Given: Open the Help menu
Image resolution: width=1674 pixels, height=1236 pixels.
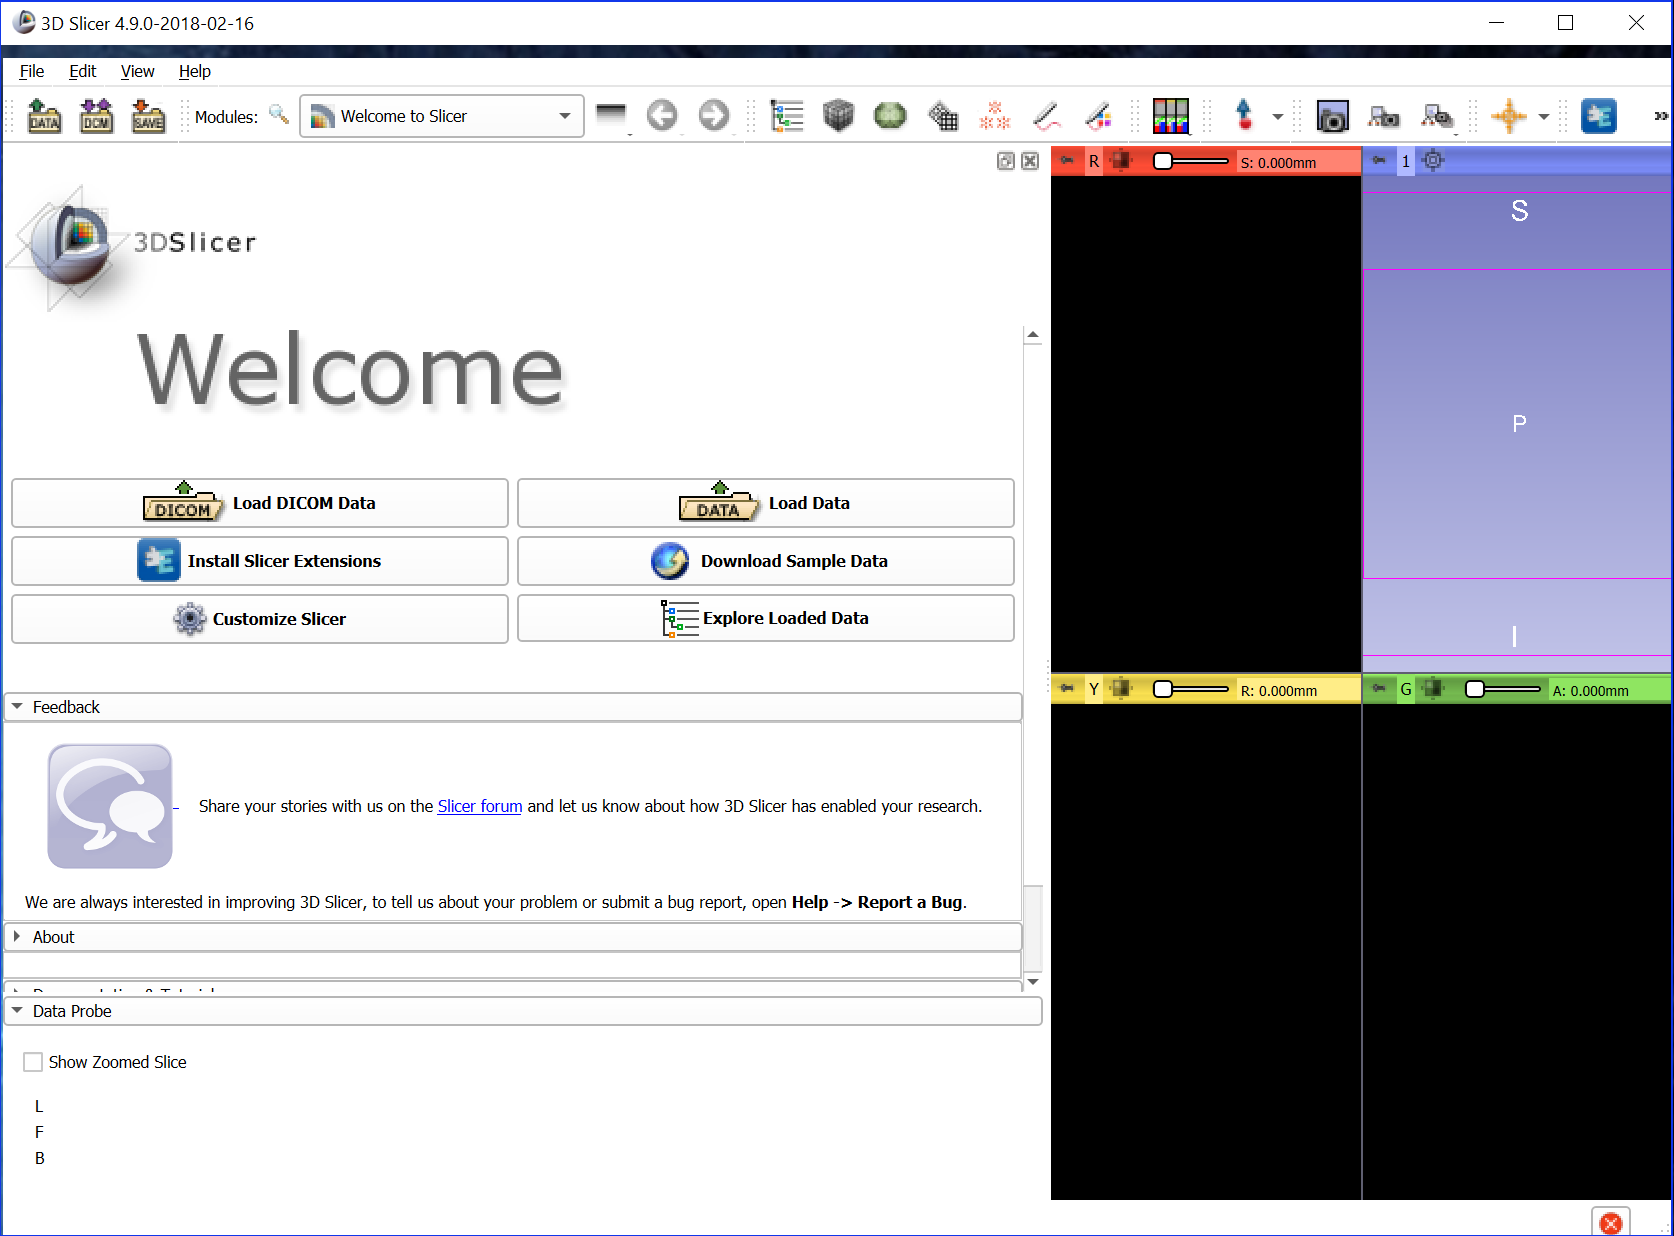Looking at the screenshot, I should [x=194, y=71].
